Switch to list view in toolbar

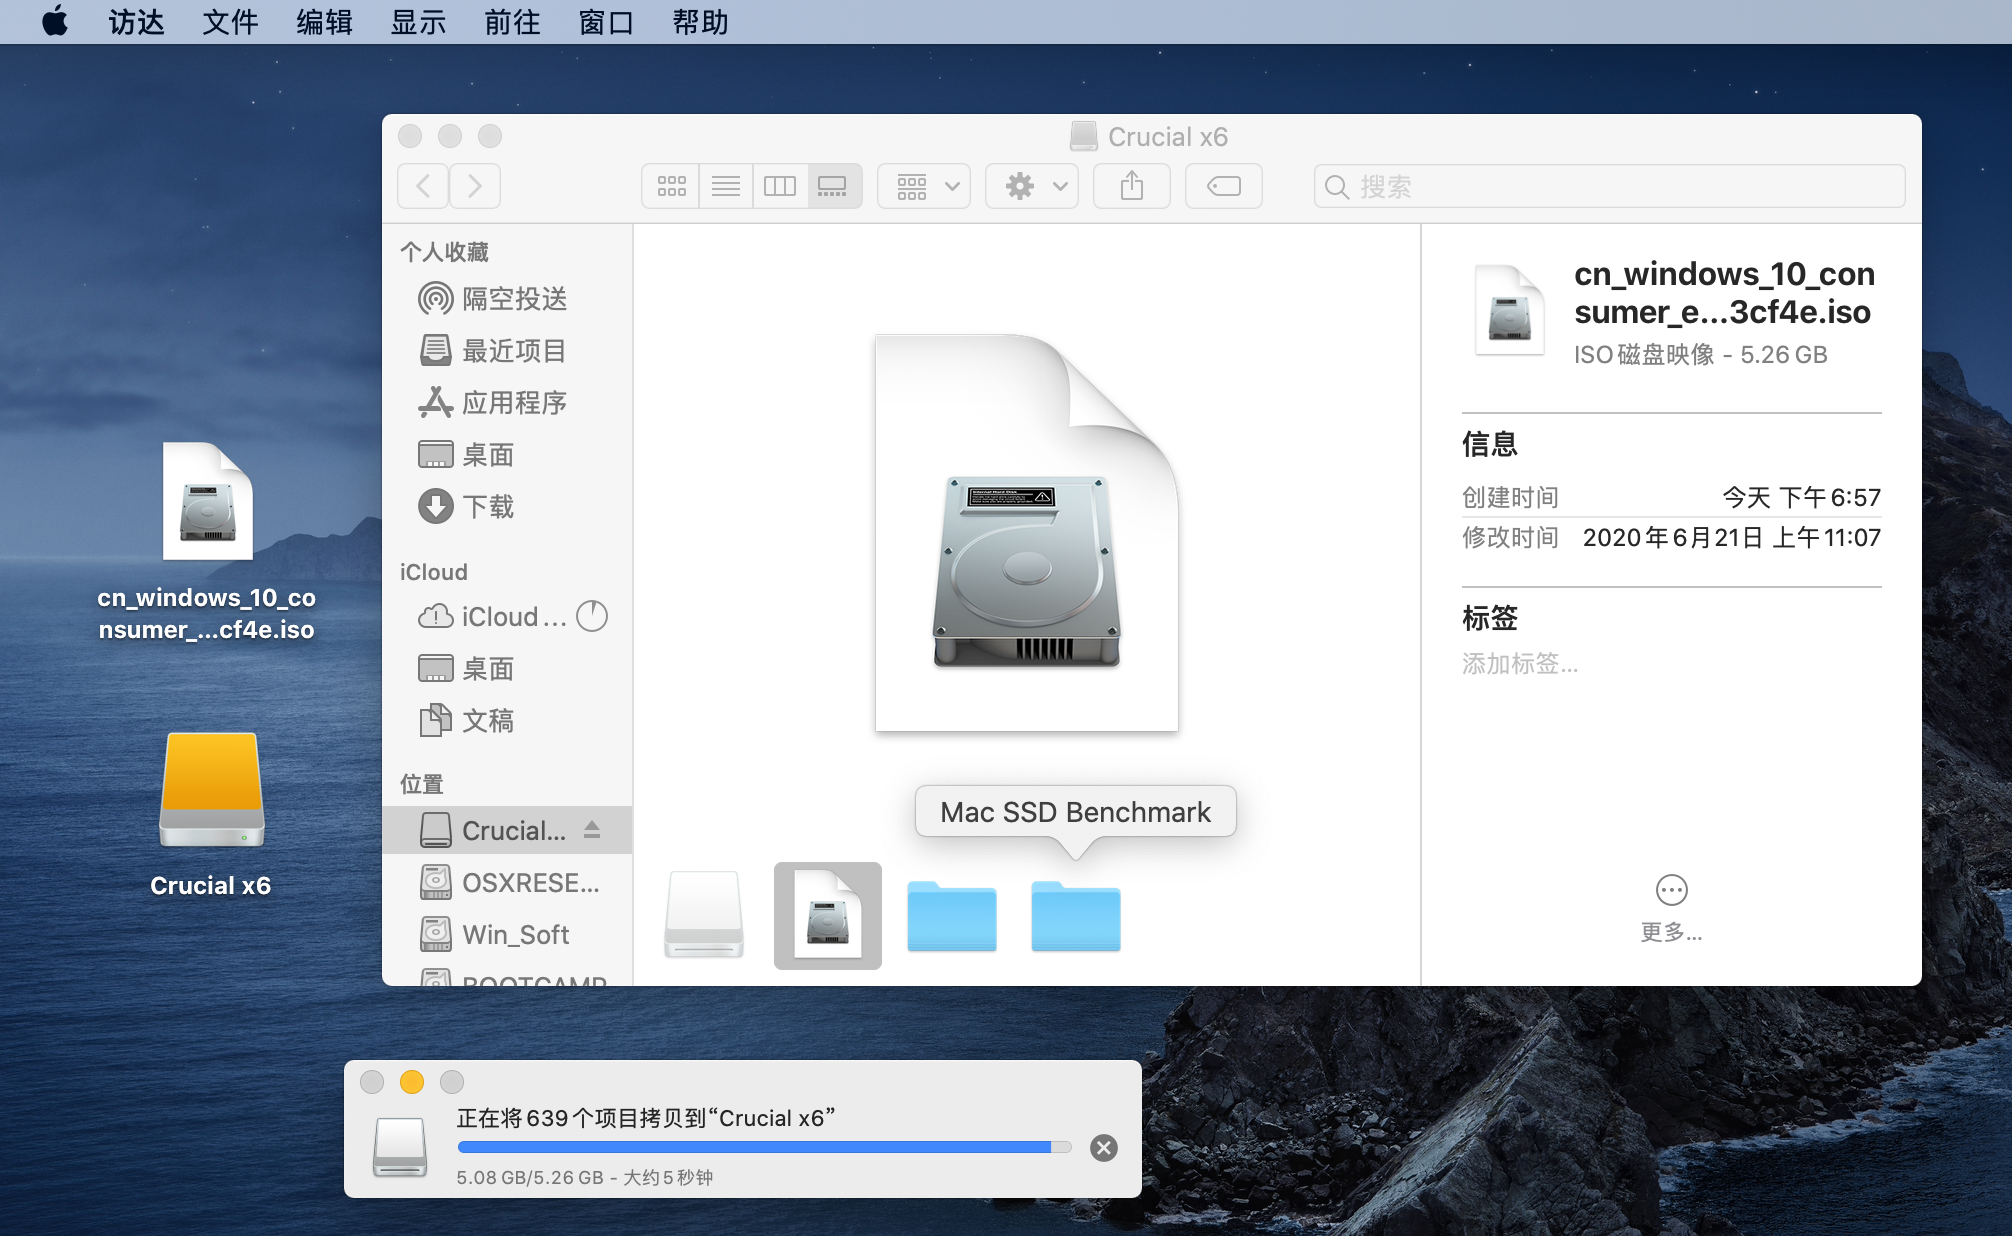[725, 186]
